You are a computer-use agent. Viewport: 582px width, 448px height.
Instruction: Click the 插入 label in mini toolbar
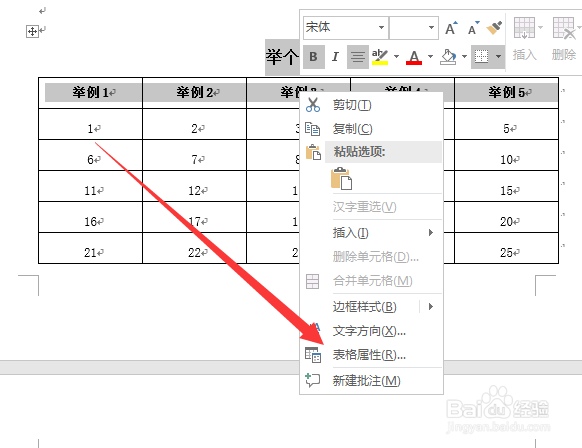coord(524,55)
